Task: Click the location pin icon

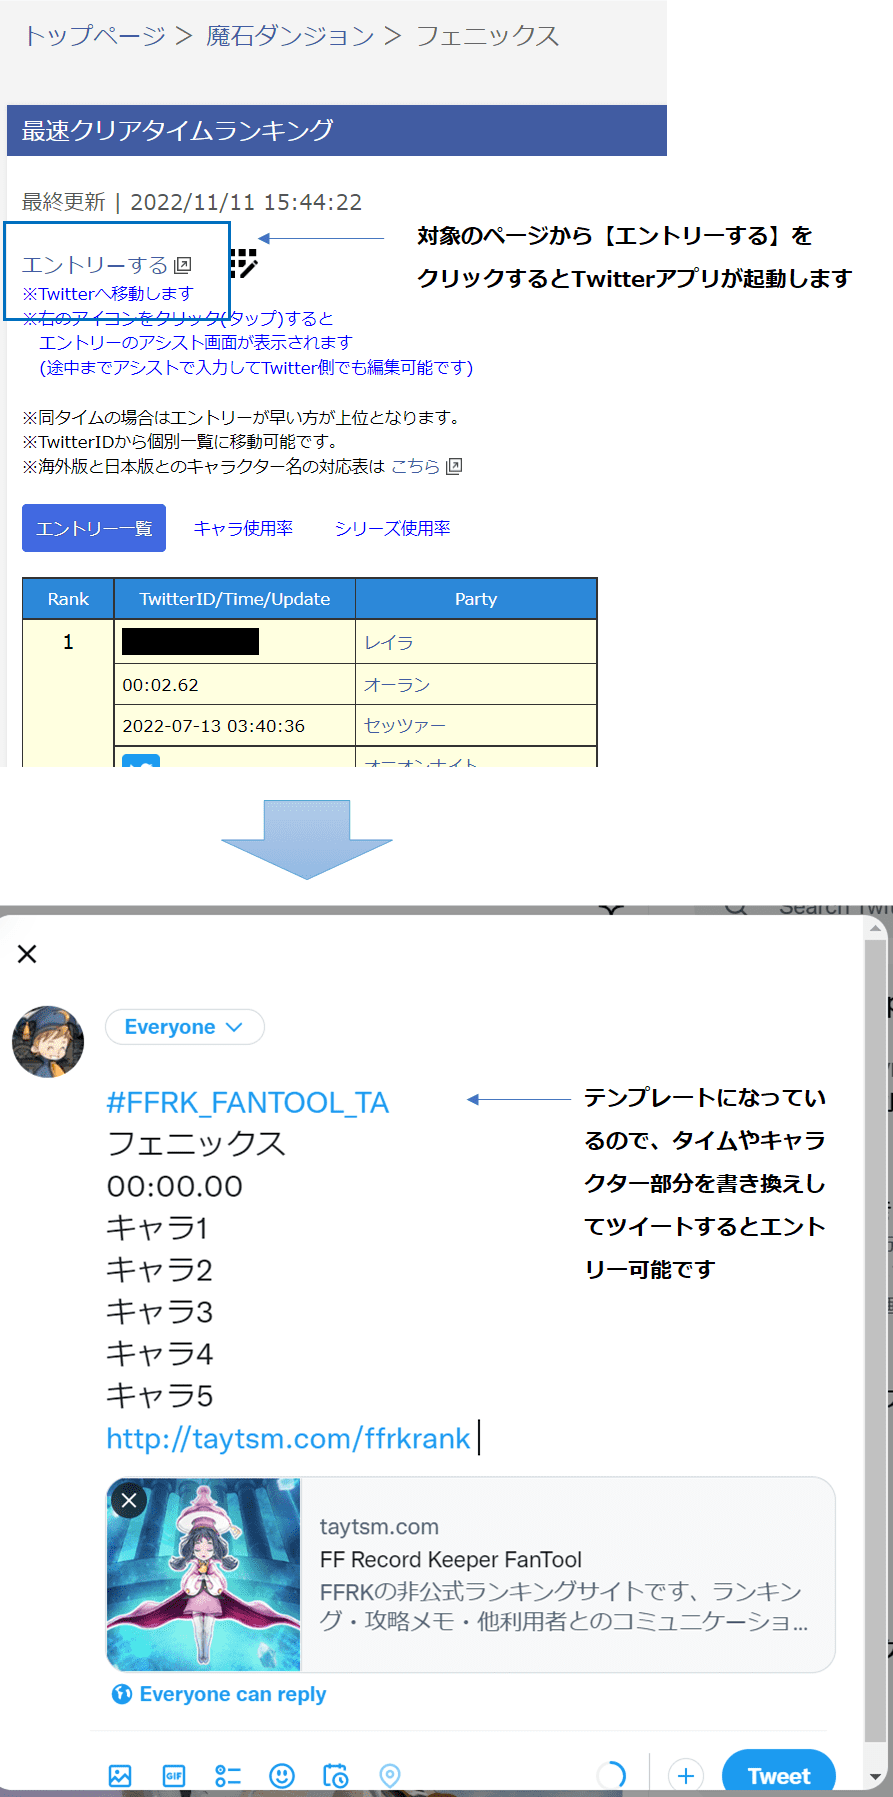Action: coord(390,1775)
